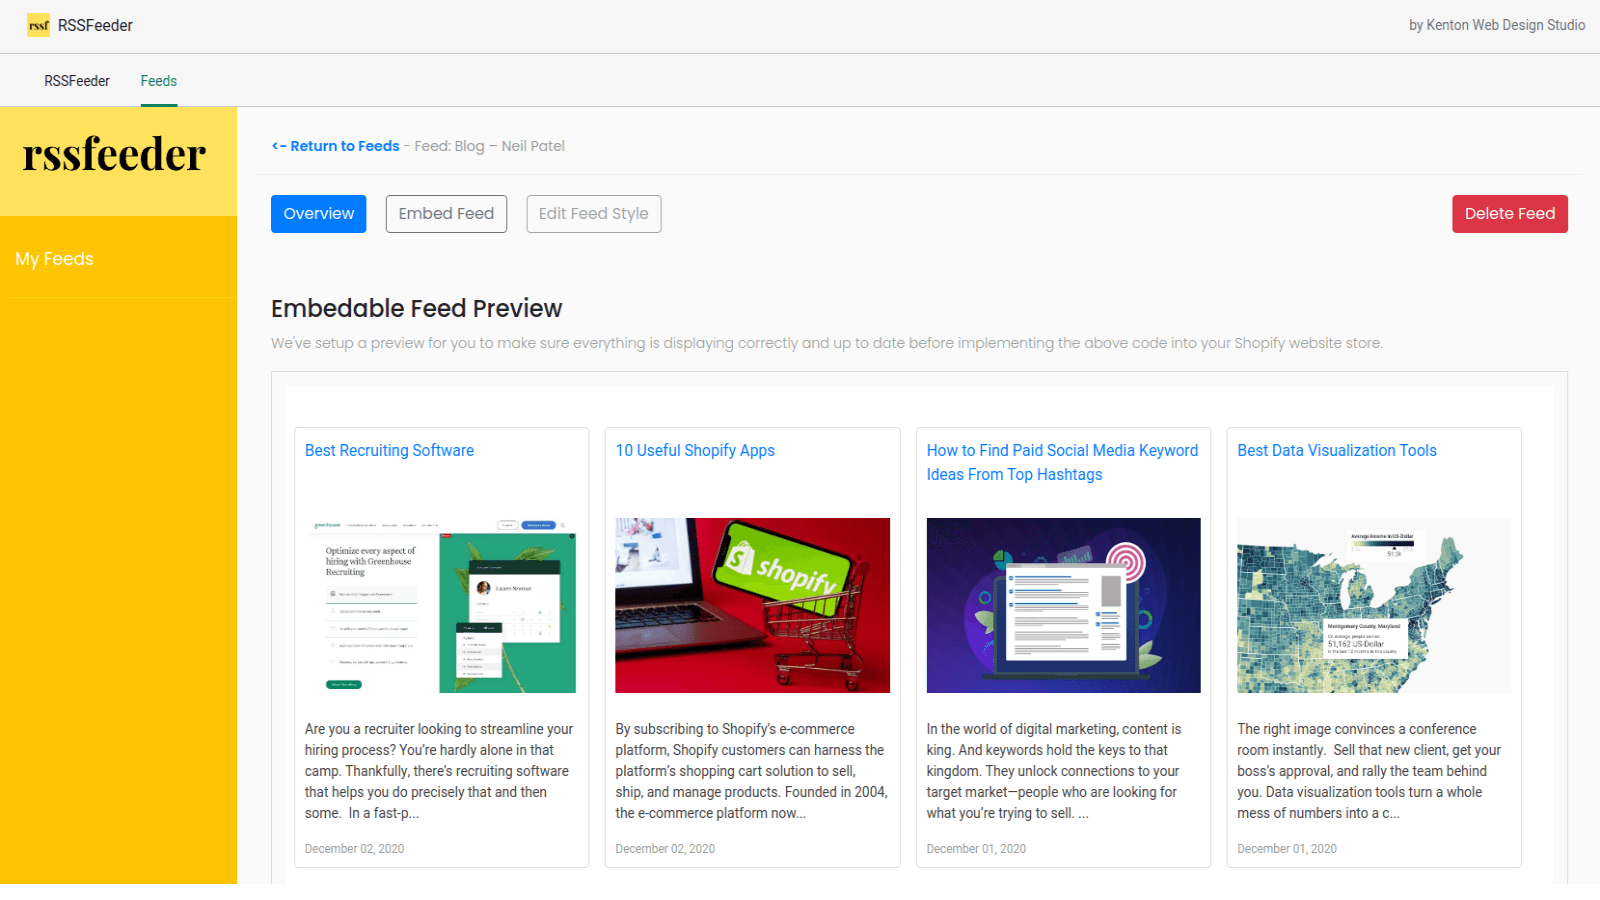Click the by Kenton Web Design Studio link
The height and width of the screenshot is (900, 1600).
click(1497, 25)
